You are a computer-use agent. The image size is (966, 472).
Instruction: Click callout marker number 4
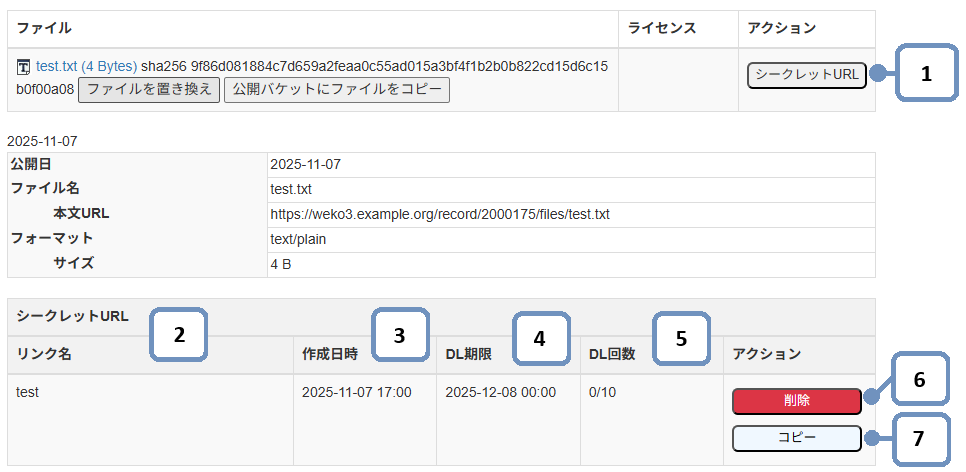click(539, 338)
